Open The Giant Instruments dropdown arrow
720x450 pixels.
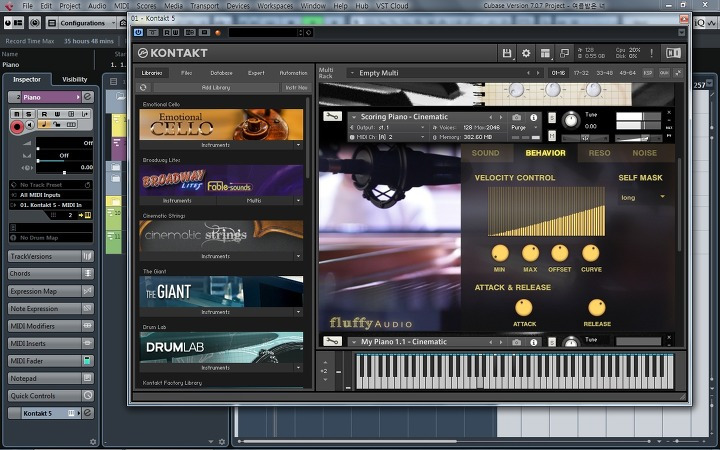(x=298, y=312)
